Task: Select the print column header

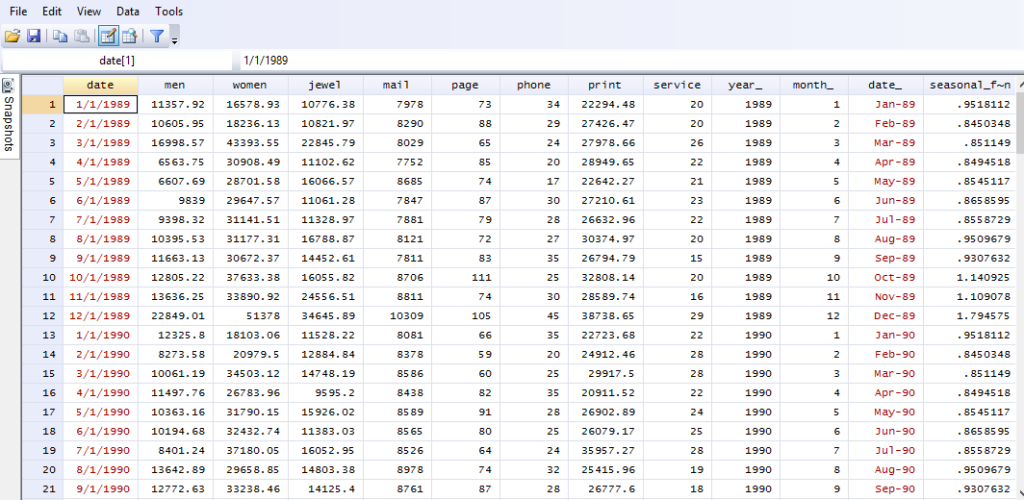Action: pos(606,85)
